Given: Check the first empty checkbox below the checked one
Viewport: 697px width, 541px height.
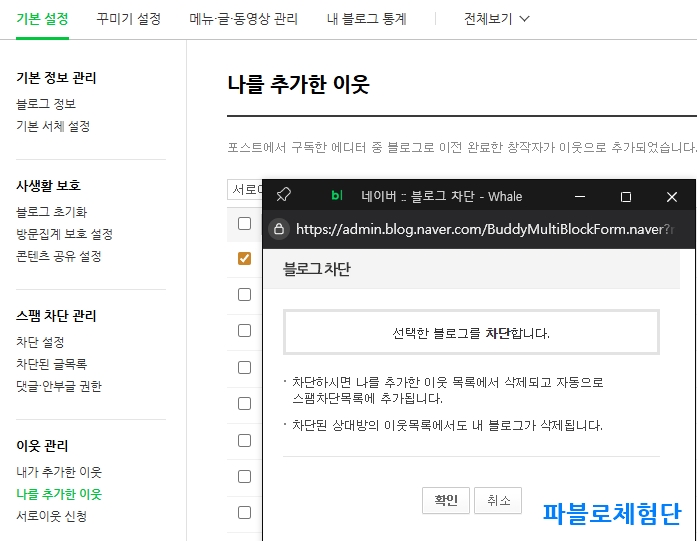Looking at the screenshot, I should pyautogui.click(x=244, y=294).
